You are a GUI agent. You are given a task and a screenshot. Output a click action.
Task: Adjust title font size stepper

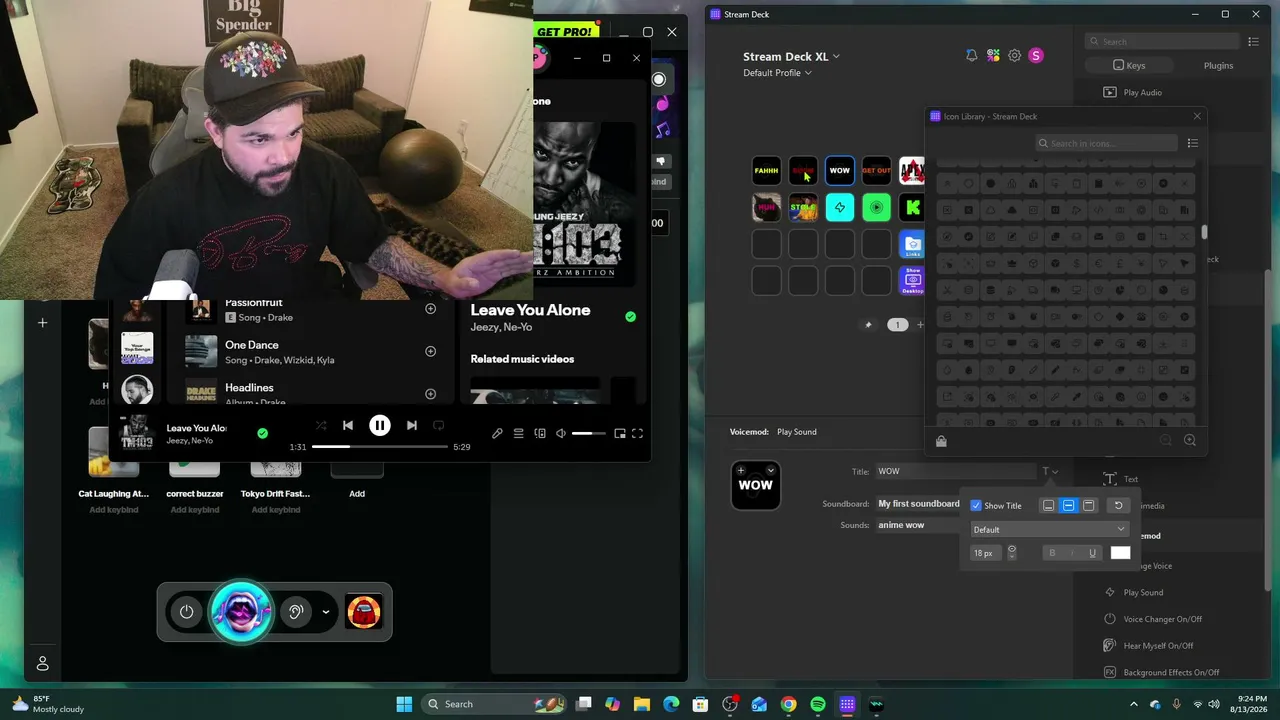pyautogui.click(x=1012, y=553)
